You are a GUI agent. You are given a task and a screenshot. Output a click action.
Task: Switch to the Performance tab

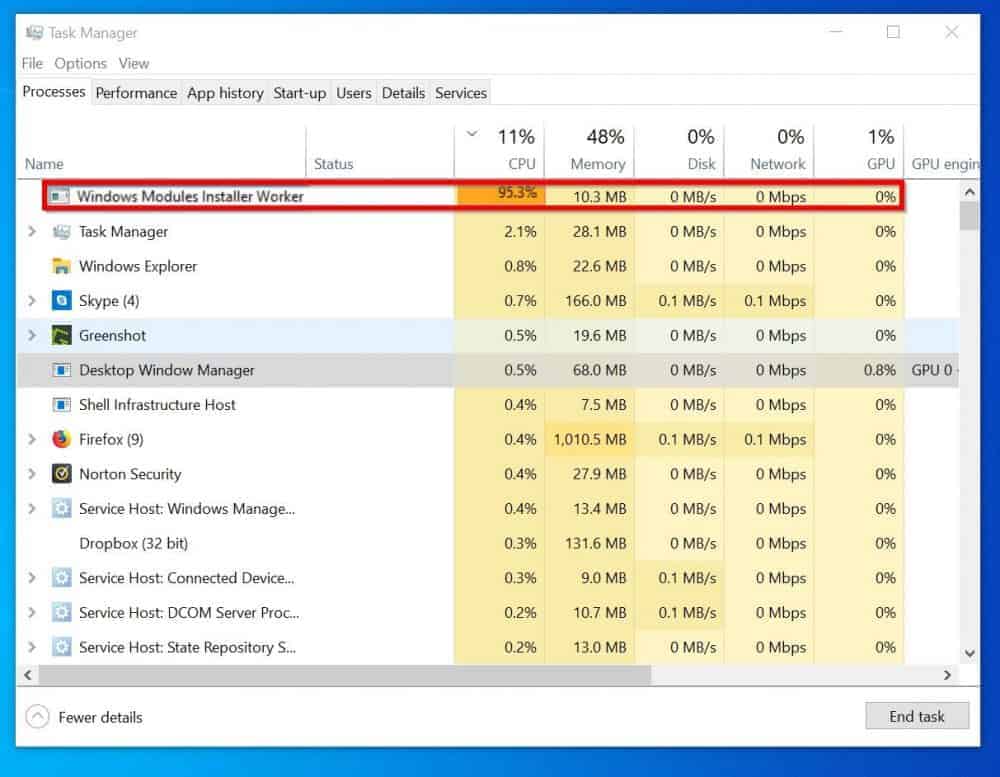click(136, 92)
